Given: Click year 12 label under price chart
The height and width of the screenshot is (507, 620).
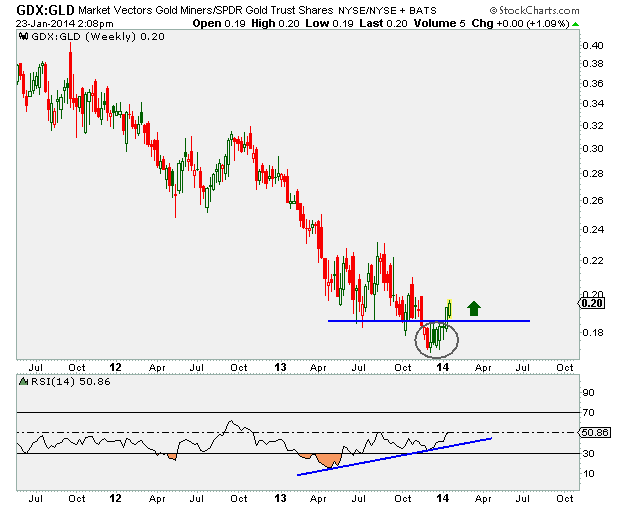Looking at the screenshot, I should (x=115, y=367).
